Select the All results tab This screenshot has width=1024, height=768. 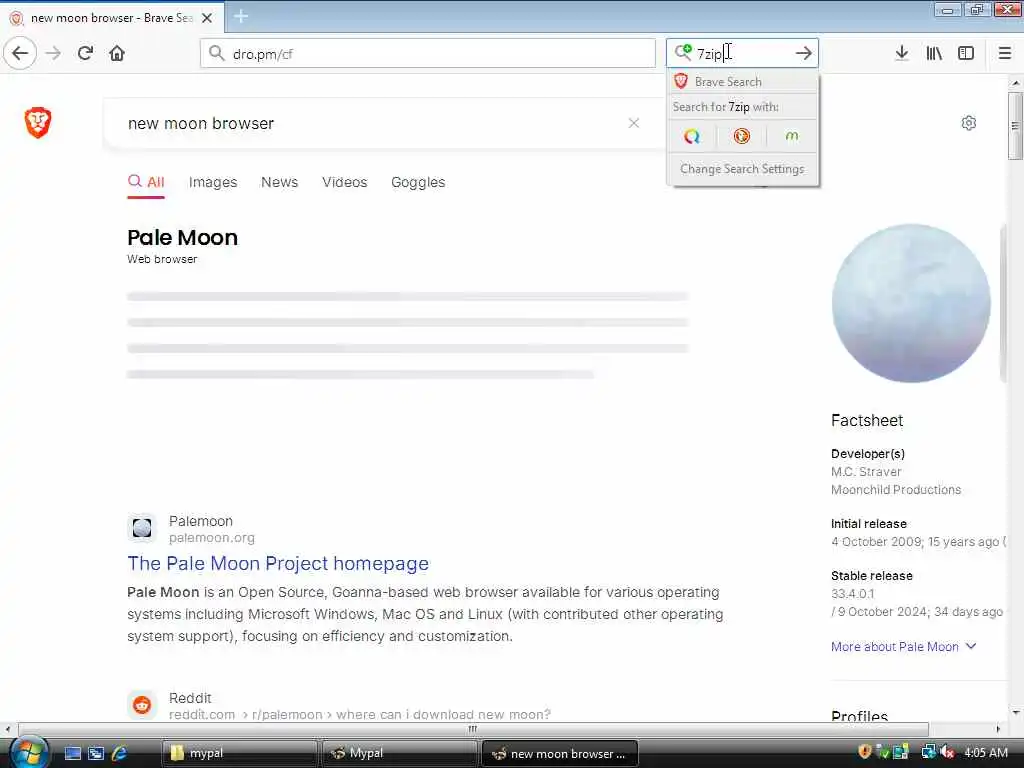click(146, 182)
